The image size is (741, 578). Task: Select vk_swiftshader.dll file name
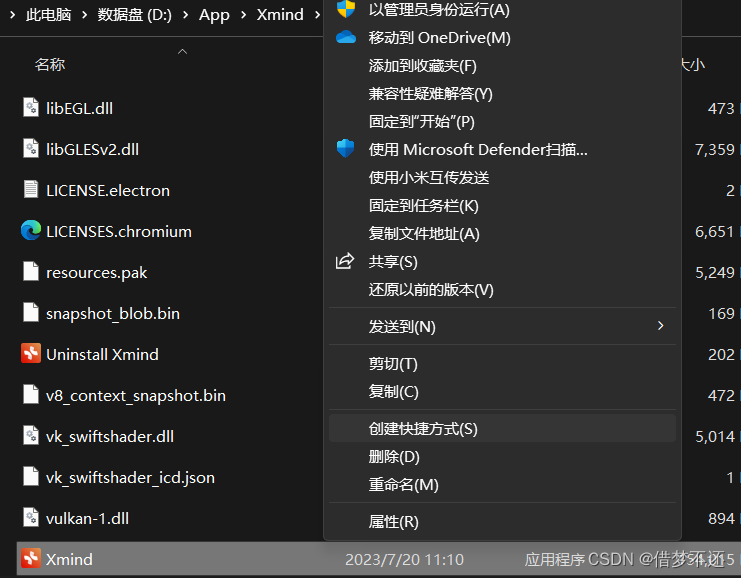[110, 437]
